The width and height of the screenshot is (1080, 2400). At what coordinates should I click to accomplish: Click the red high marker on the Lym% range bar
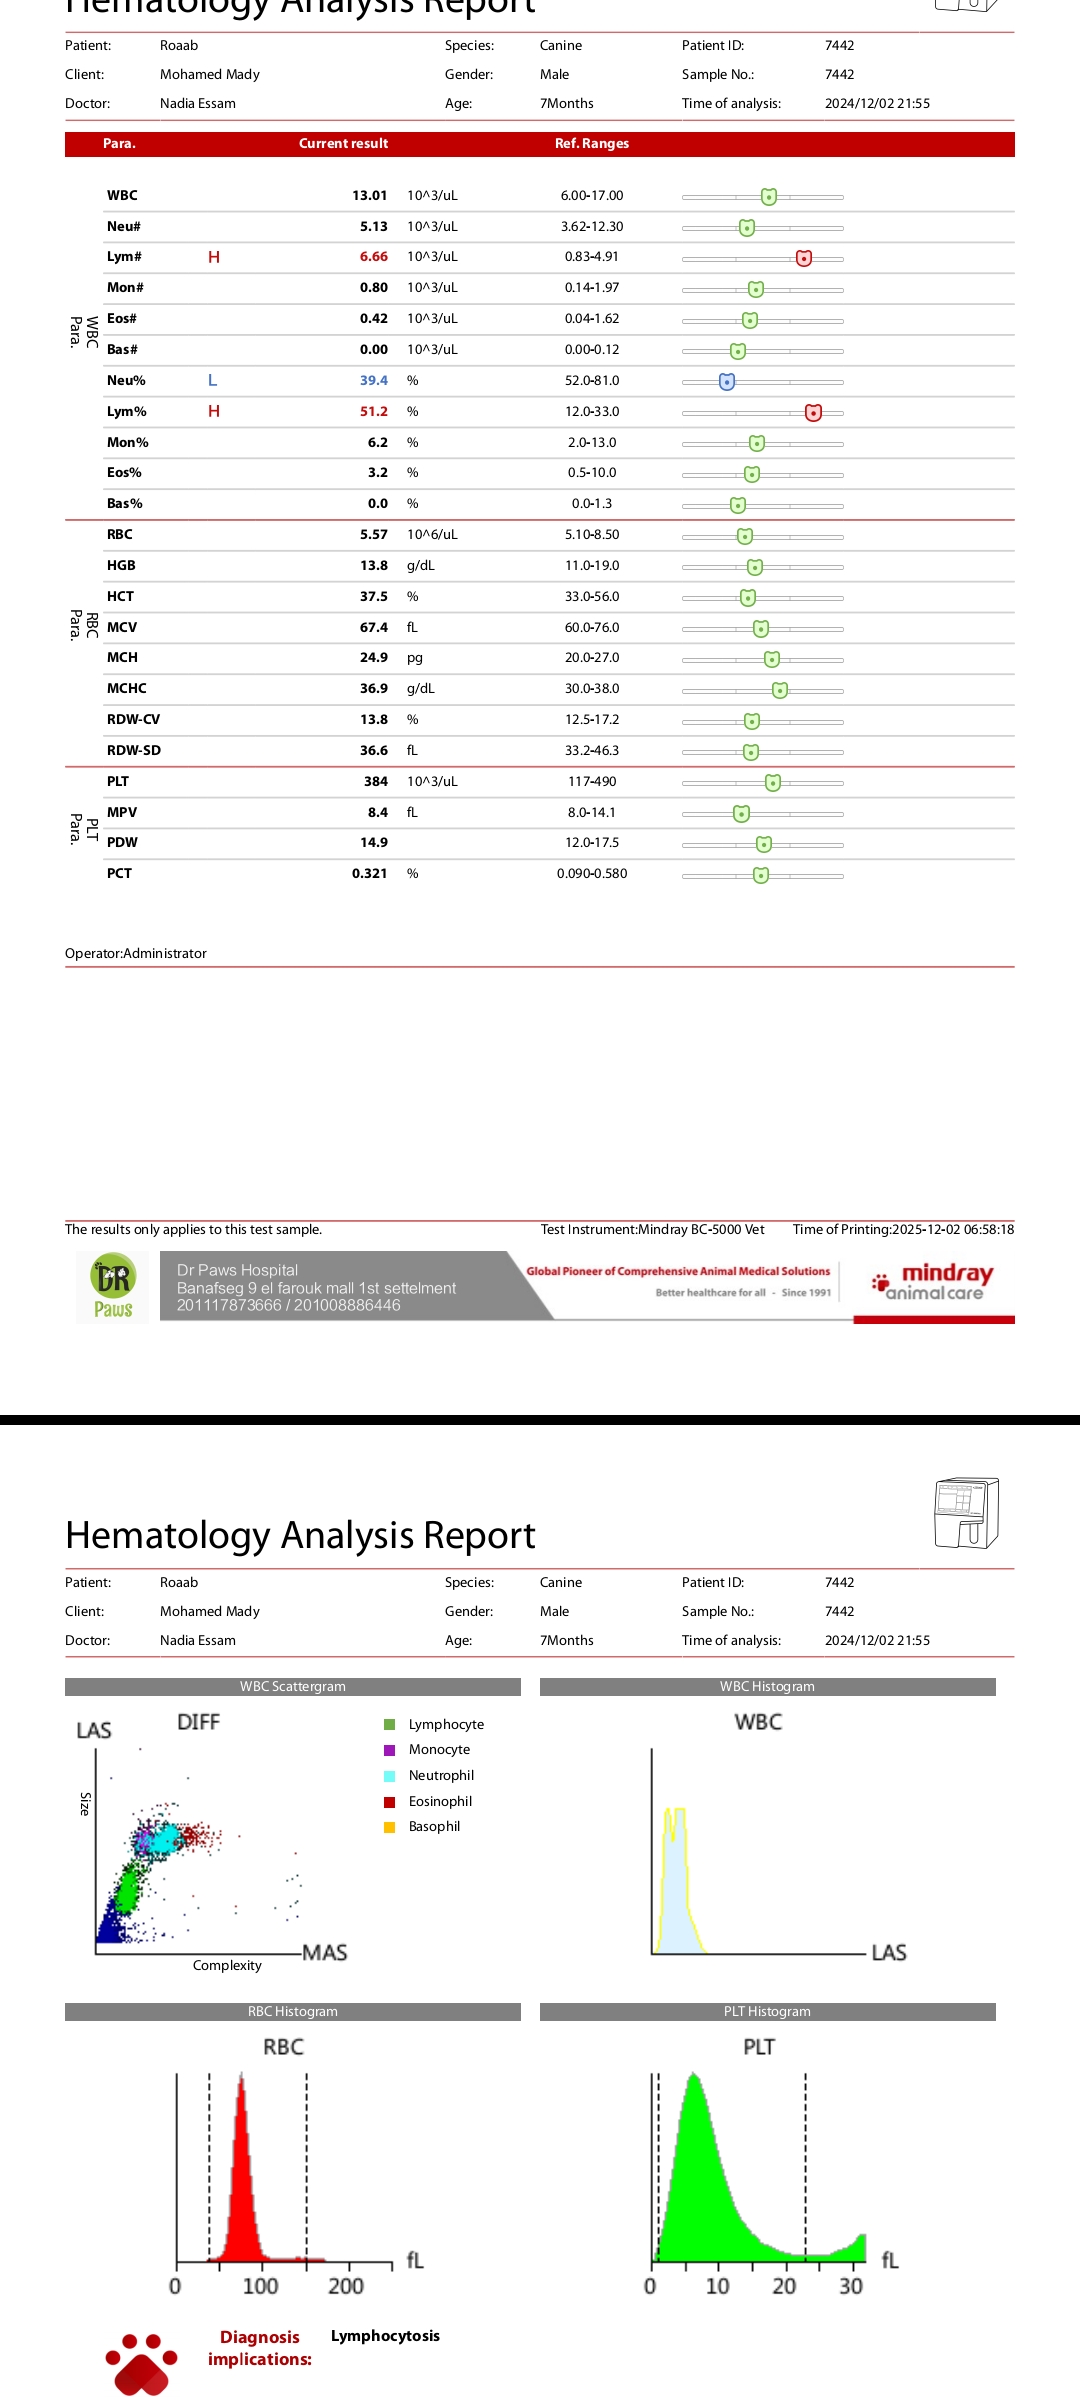(813, 412)
